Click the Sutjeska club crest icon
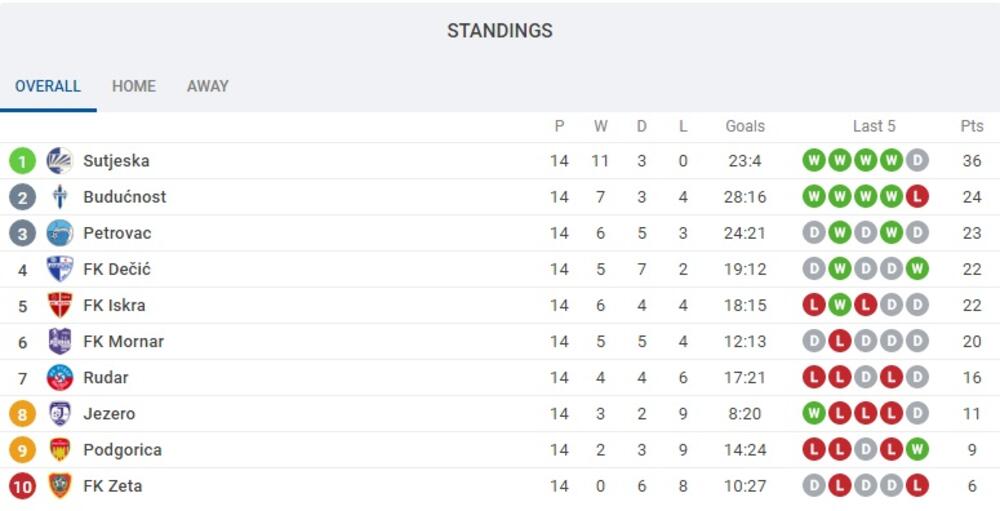1000x511 pixels. [x=60, y=161]
